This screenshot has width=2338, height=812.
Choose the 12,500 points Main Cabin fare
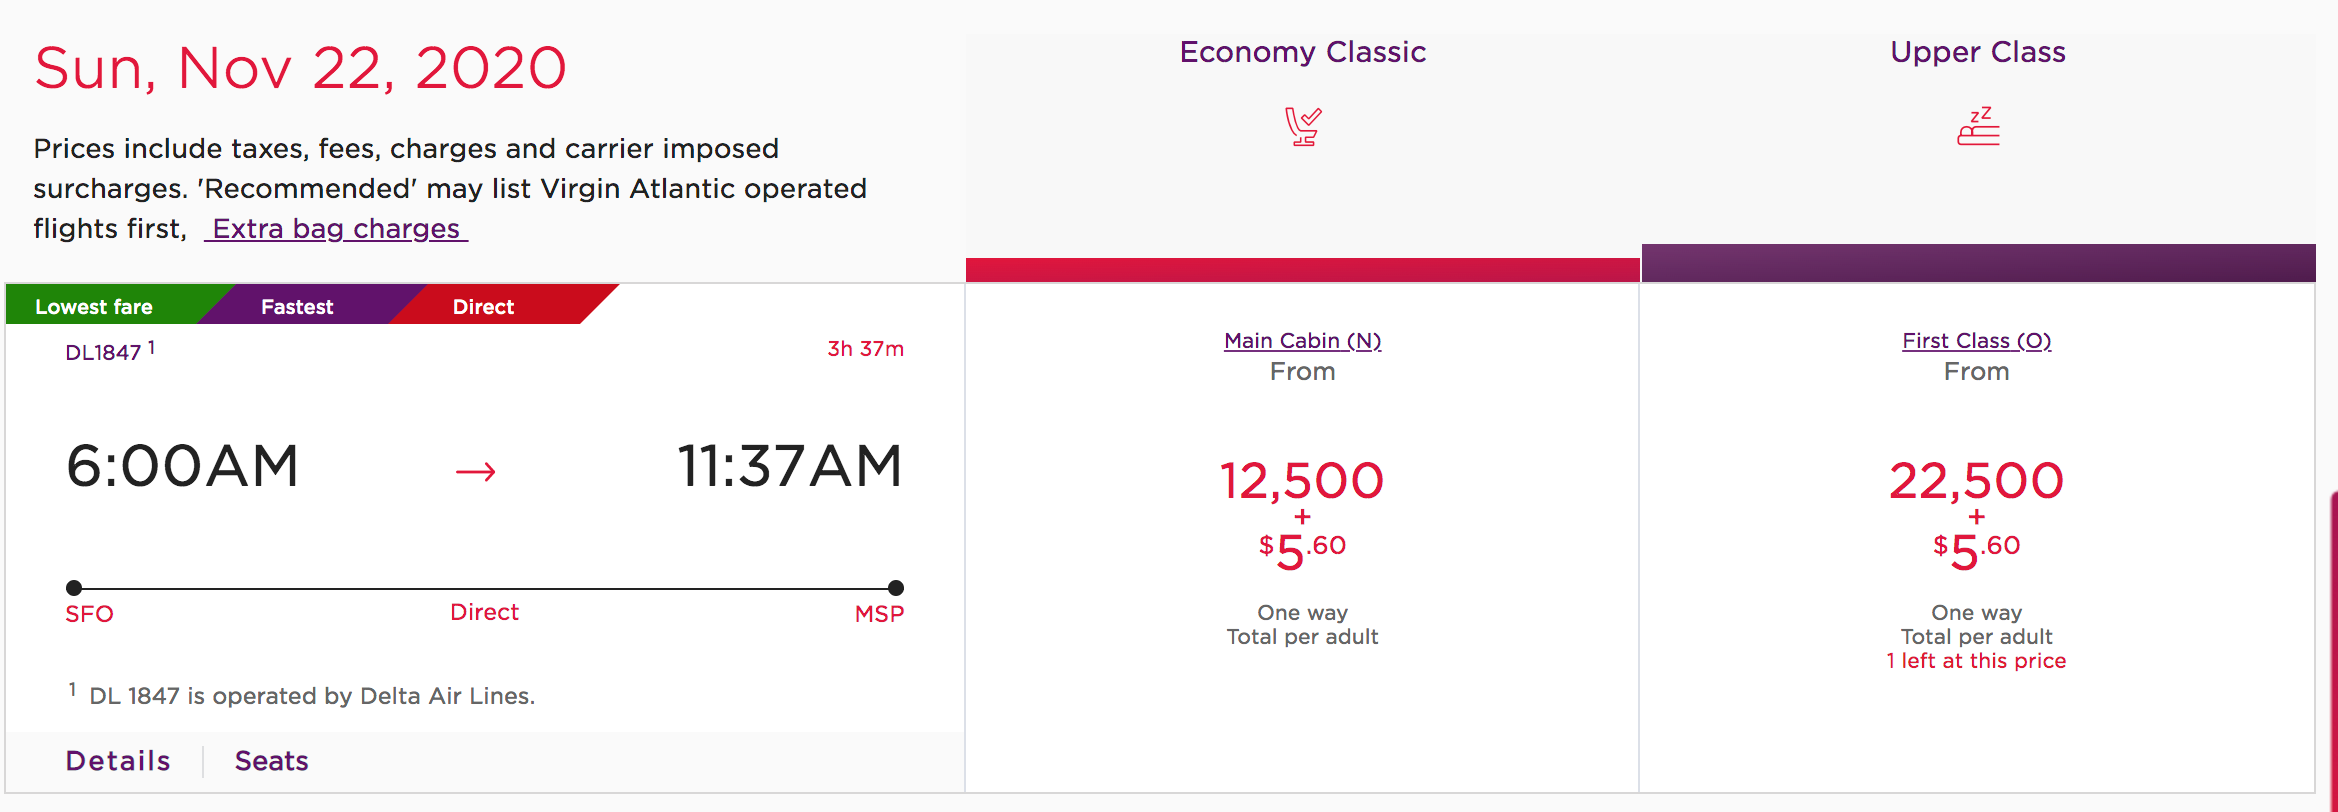tap(1302, 482)
